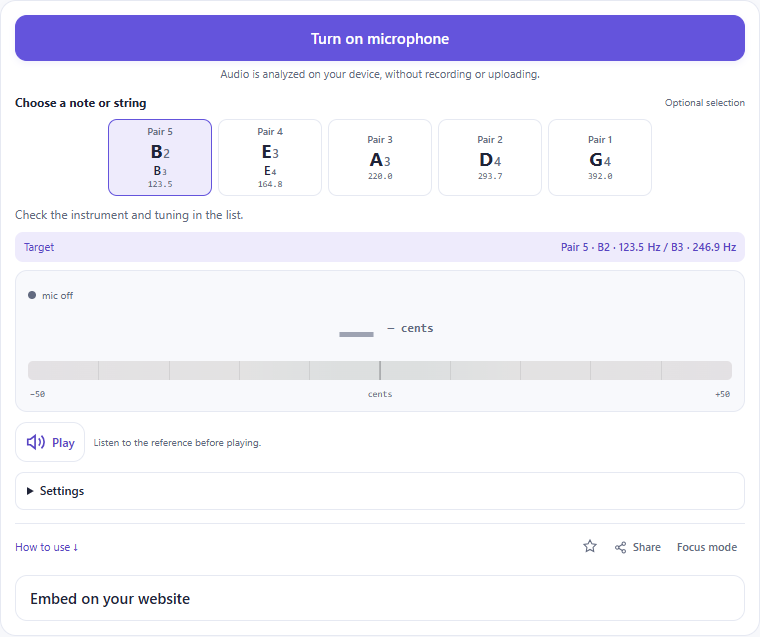
Task: Click the Choose a note or string heading
Action: [80, 103]
